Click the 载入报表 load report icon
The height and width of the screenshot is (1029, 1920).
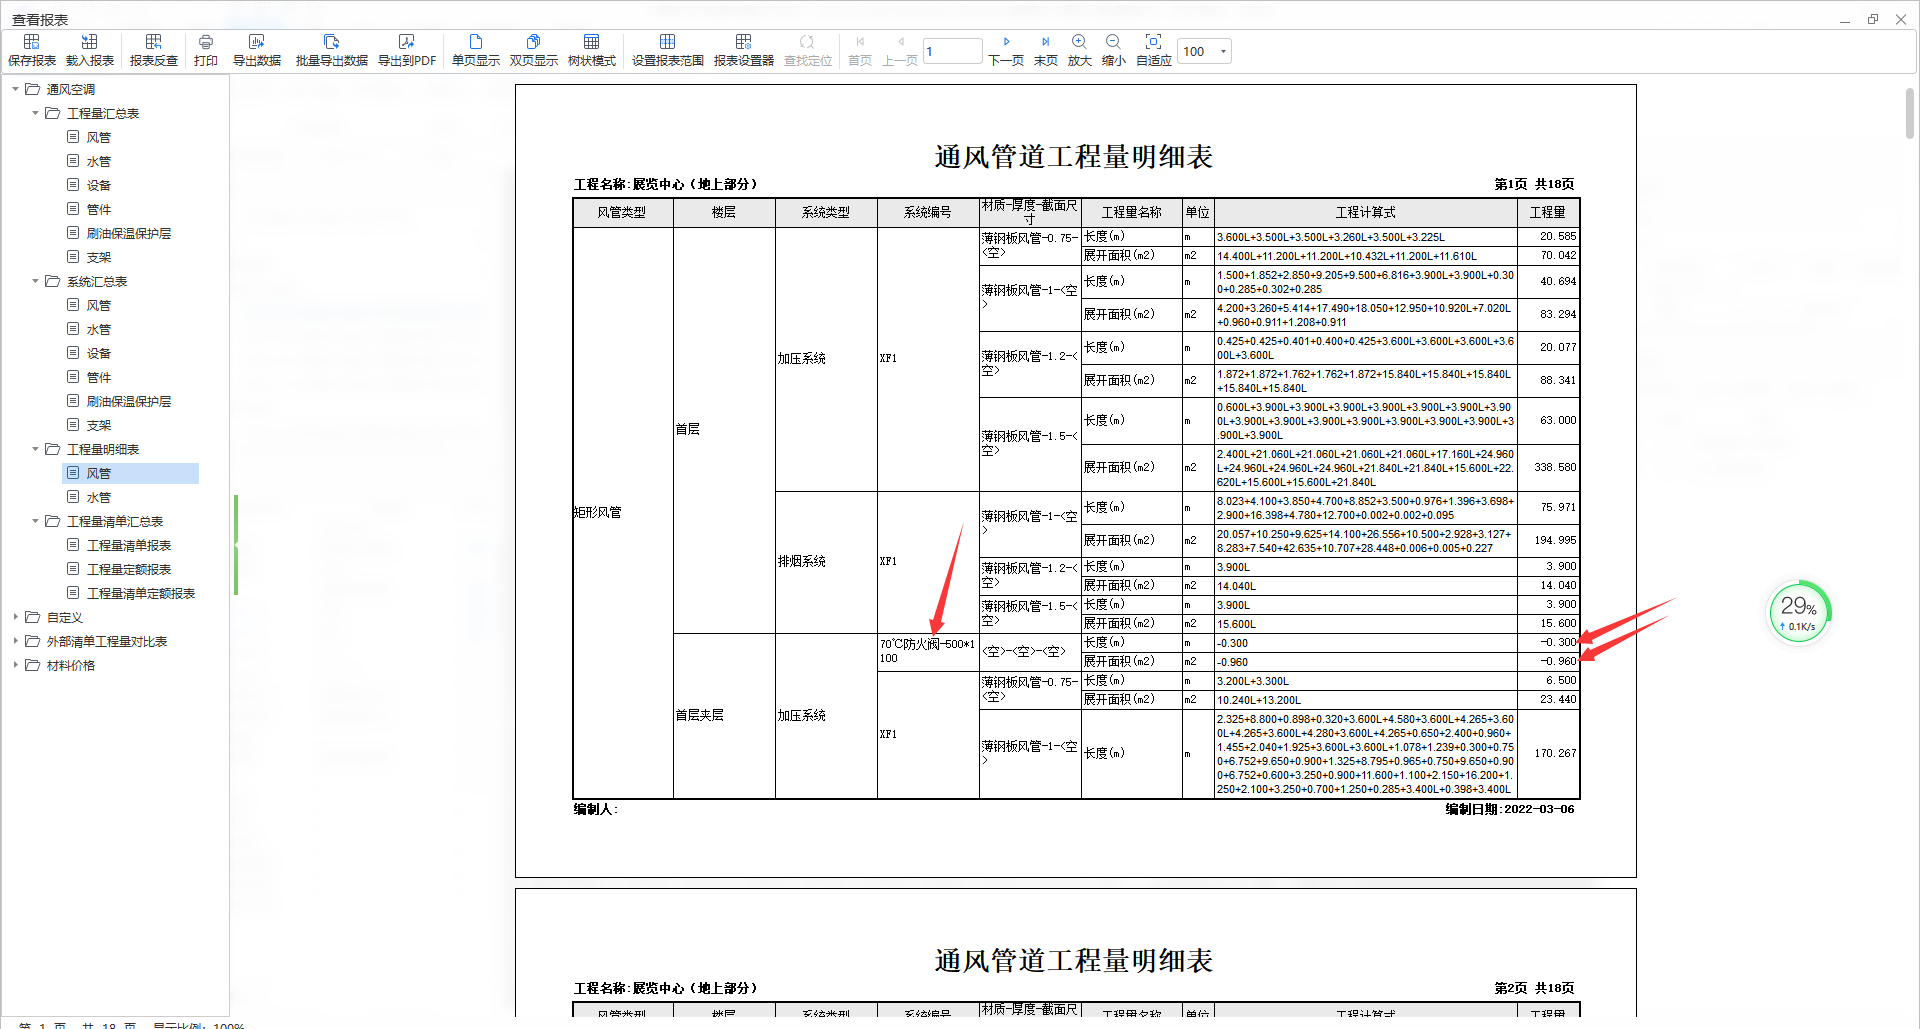tap(90, 42)
